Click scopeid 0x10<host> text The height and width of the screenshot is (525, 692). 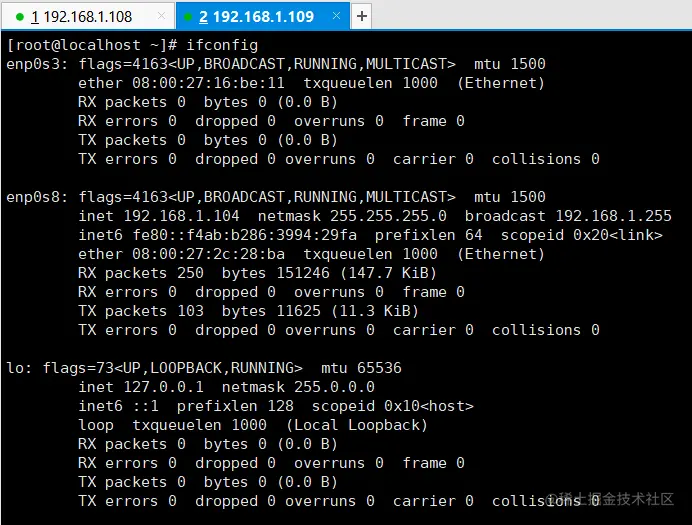click(393, 406)
